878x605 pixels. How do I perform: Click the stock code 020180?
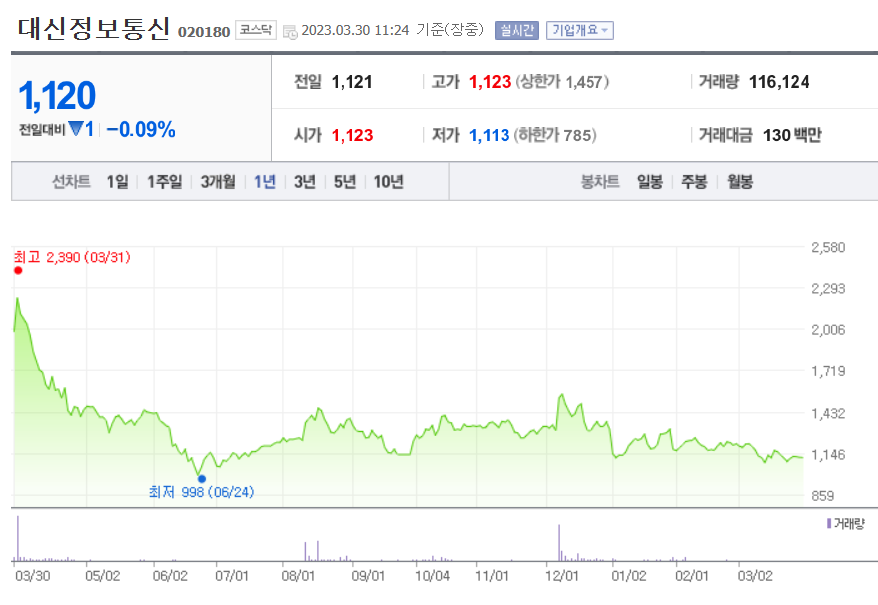pos(204,32)
